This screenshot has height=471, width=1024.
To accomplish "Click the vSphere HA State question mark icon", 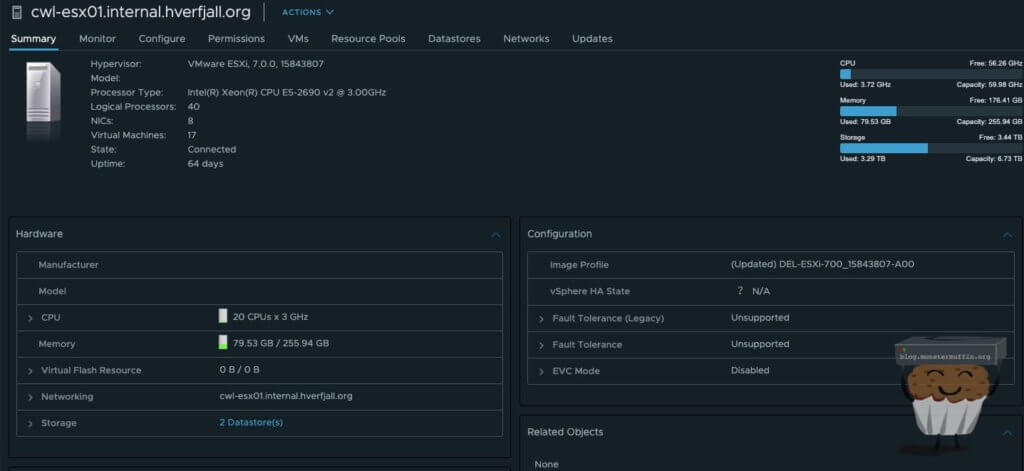I will 740,291.
